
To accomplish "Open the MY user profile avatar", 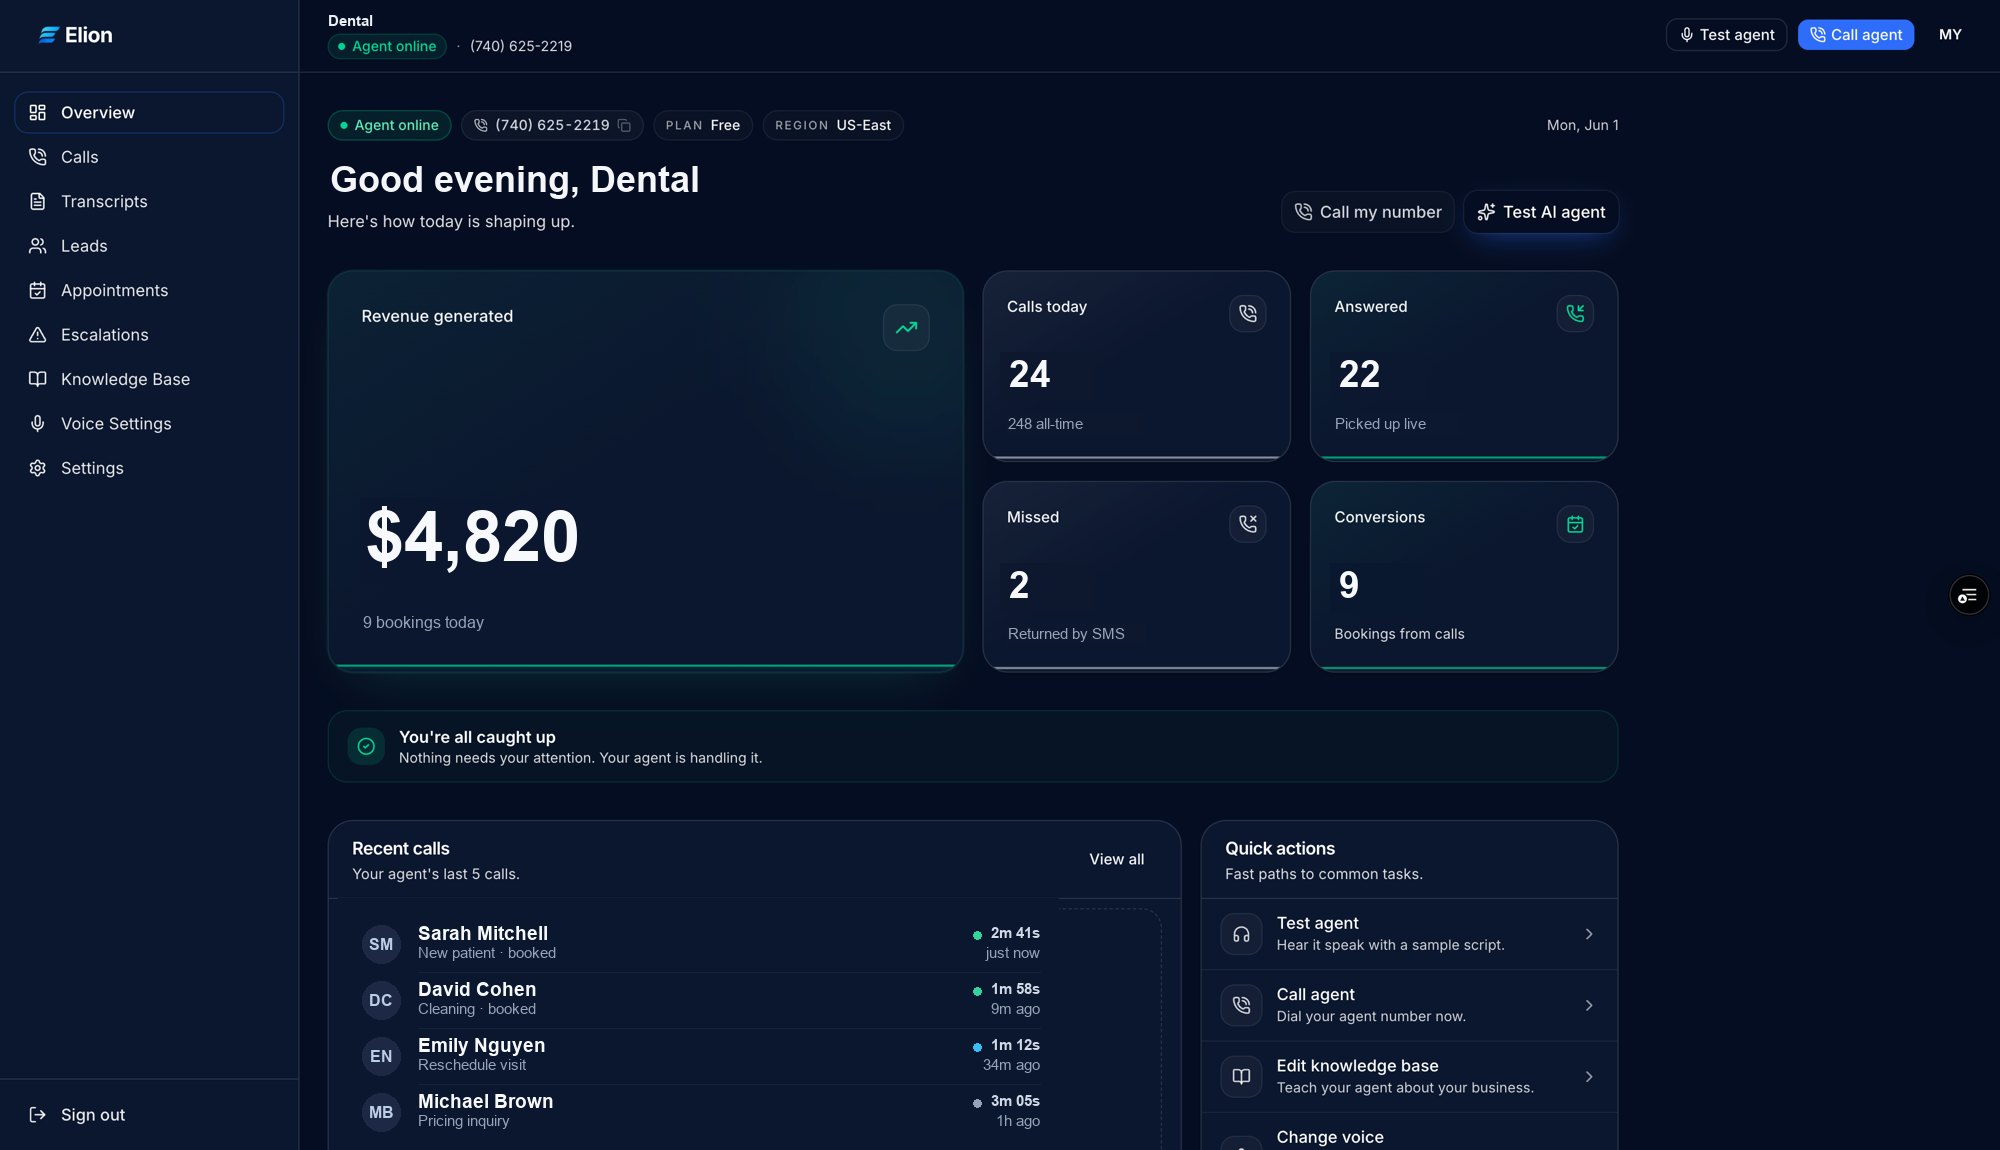I will click(x=1950, y=35).
